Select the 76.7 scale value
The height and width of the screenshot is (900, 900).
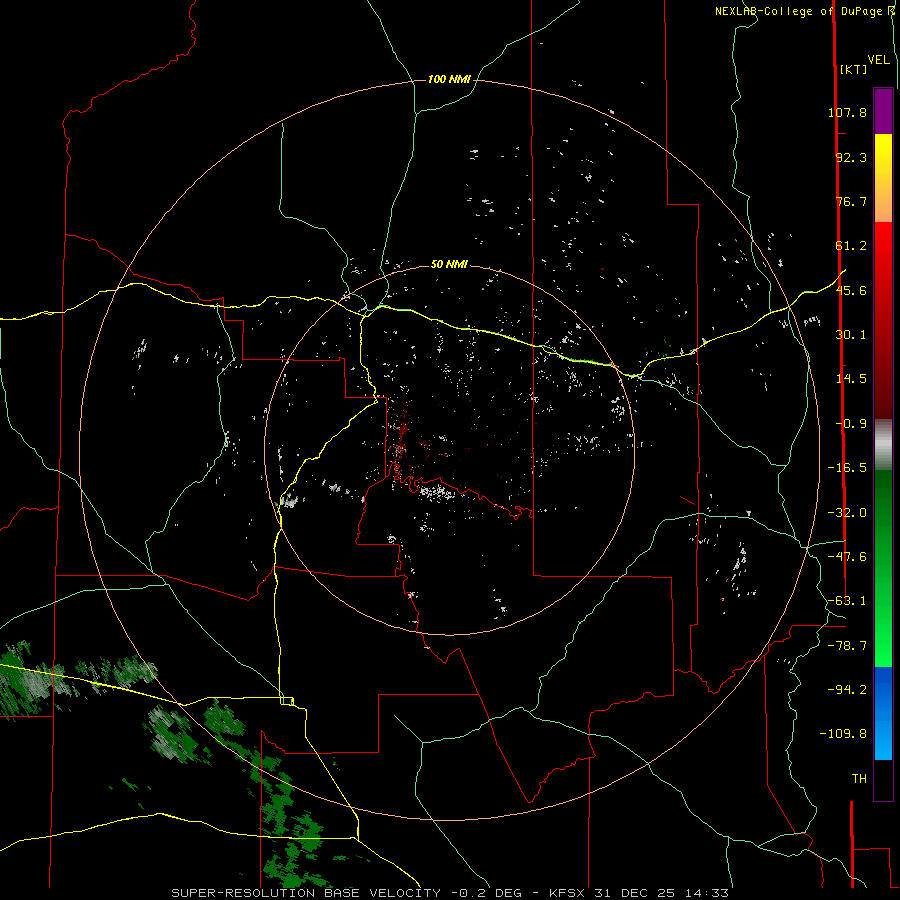[x=851, y=201]
